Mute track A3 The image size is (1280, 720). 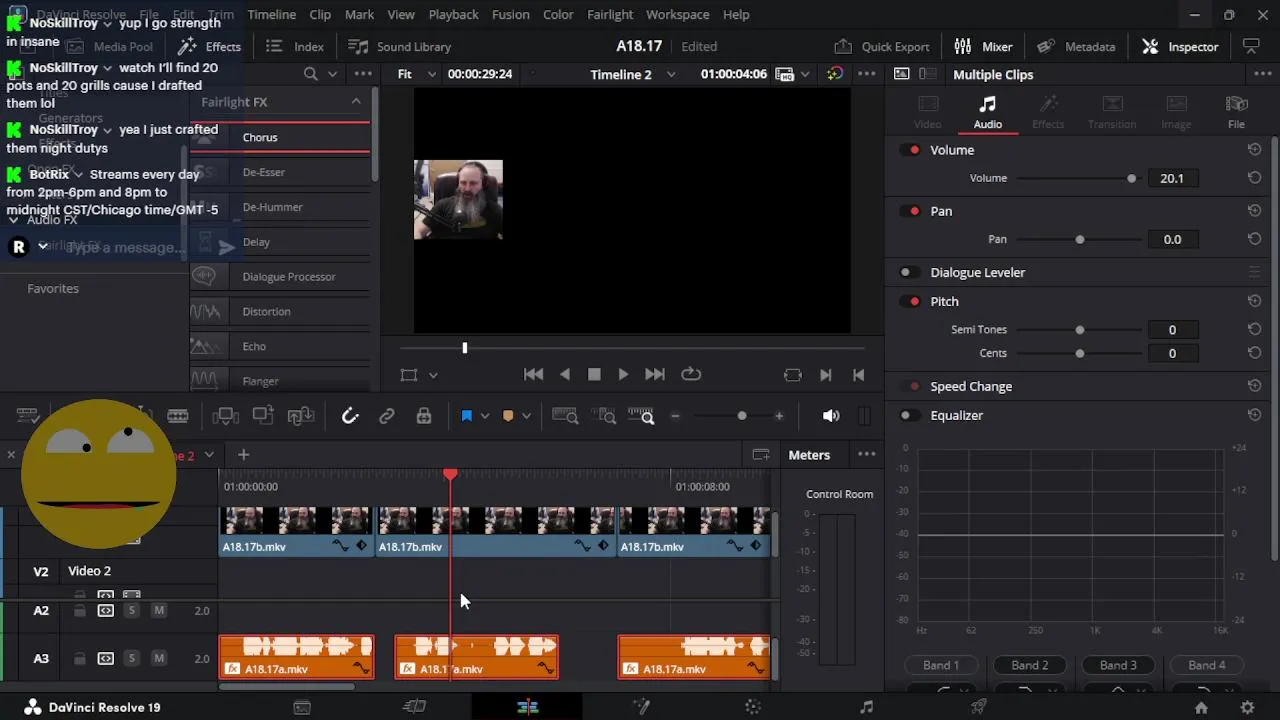pos(158,658)
